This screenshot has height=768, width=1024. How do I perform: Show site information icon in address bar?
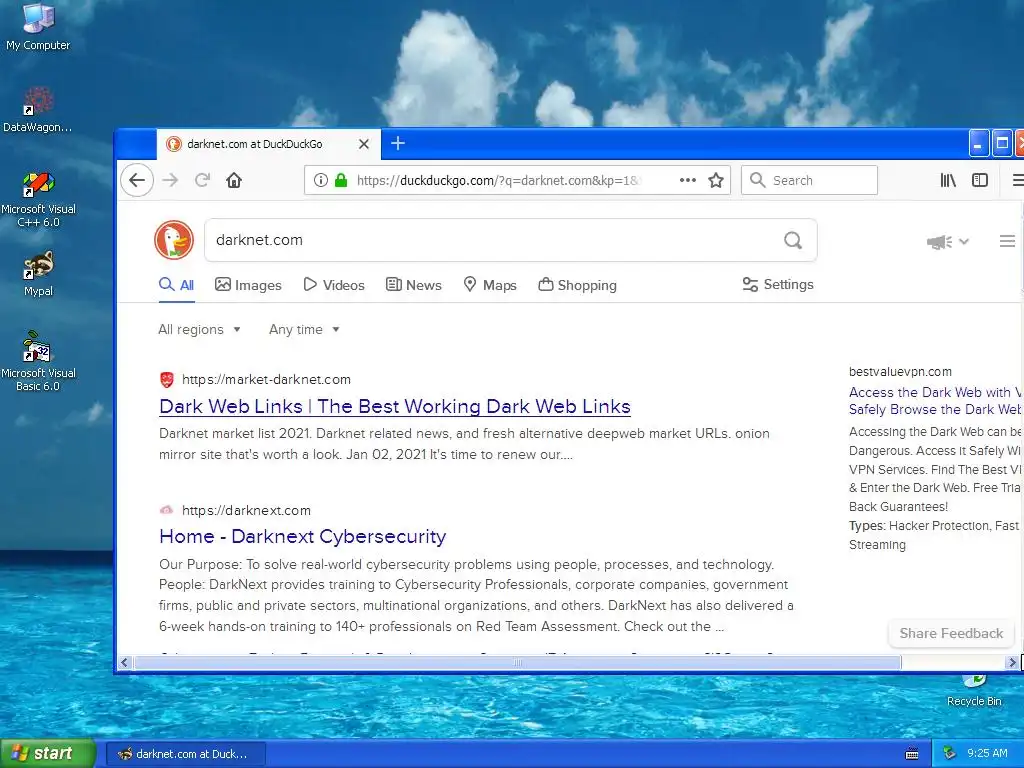pyautogui.click(x=320, y=180)
